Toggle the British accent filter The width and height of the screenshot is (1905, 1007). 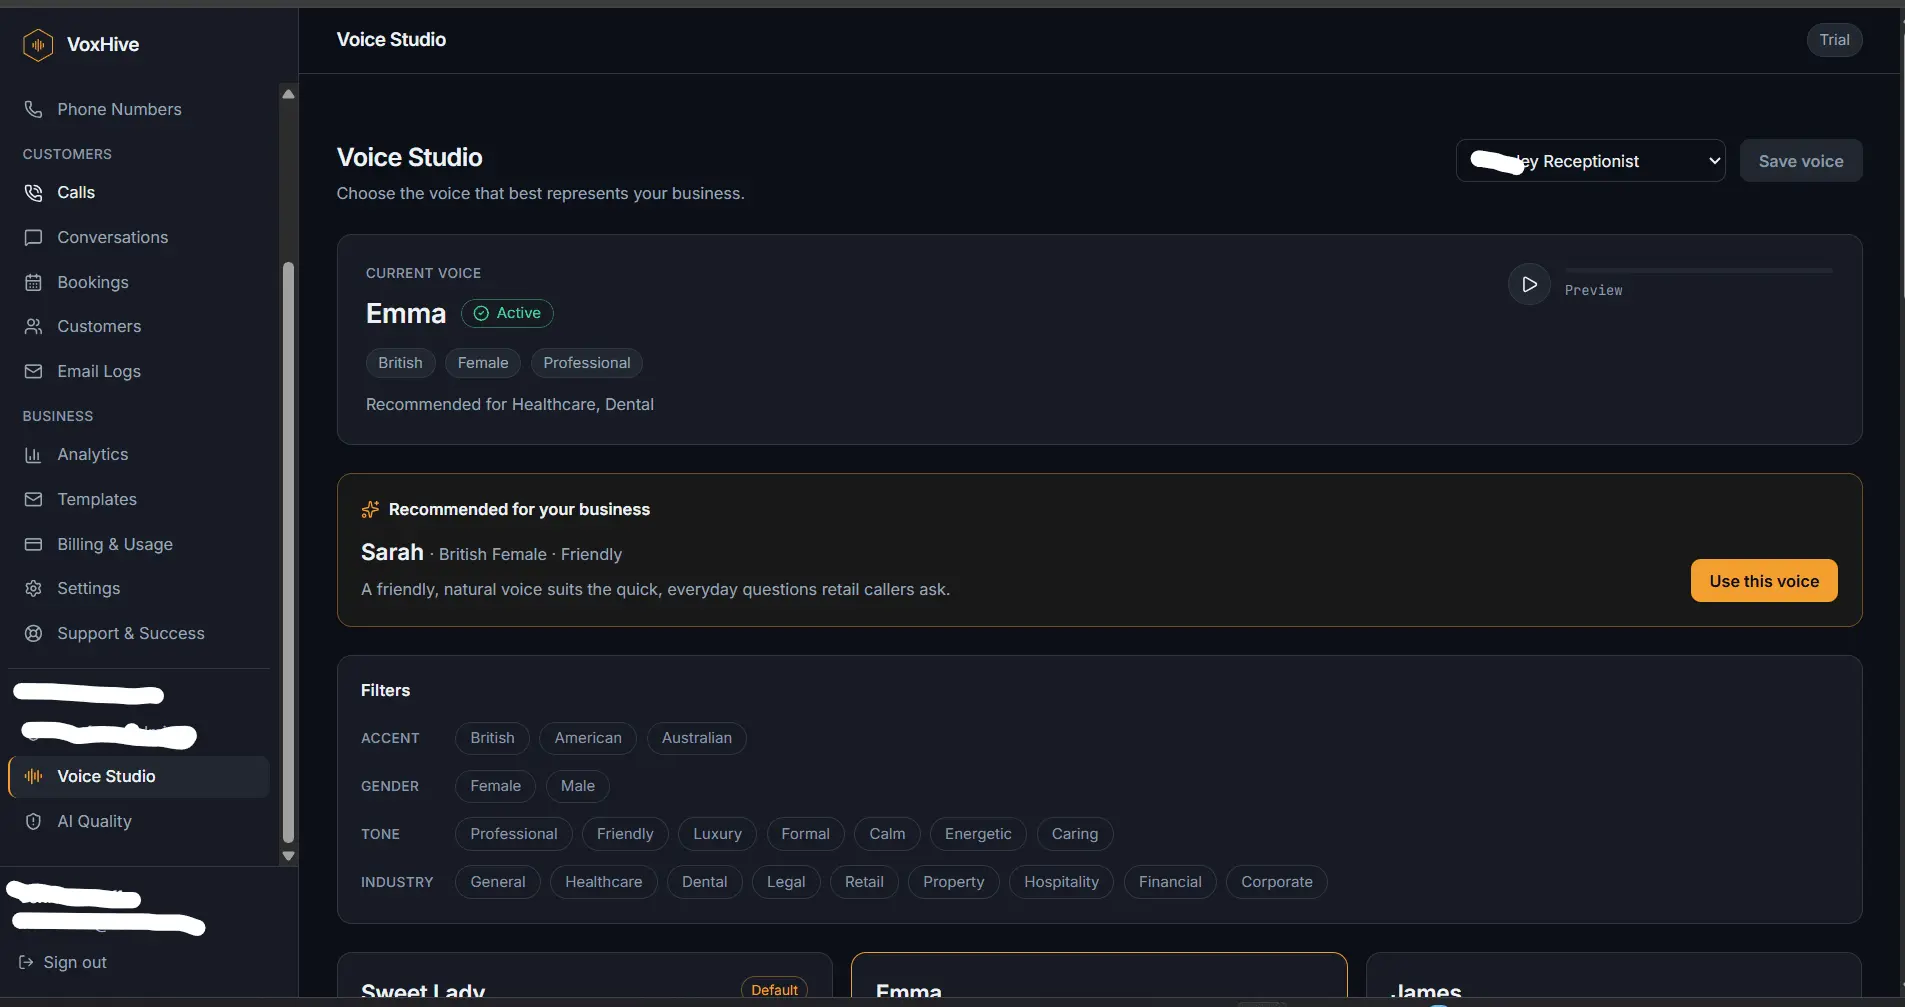tap(492, 738)
